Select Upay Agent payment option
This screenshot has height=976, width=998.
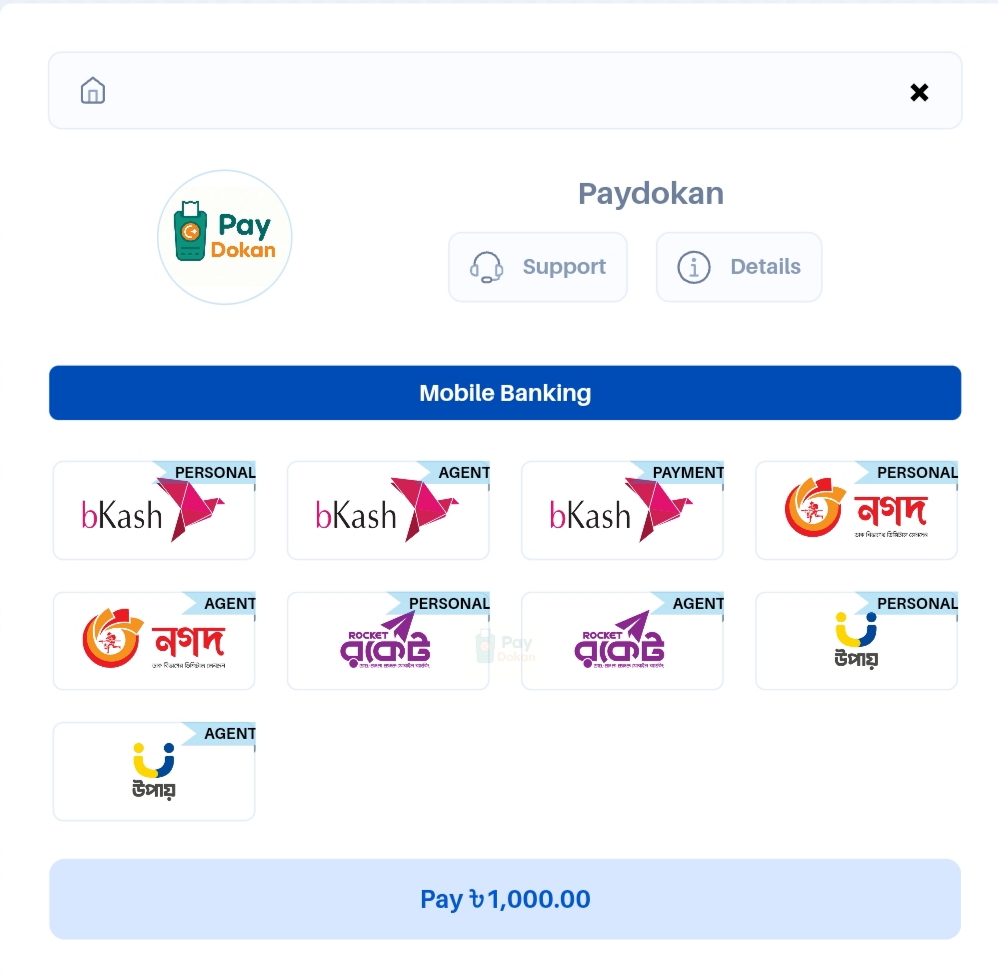[x=154, y=772]
